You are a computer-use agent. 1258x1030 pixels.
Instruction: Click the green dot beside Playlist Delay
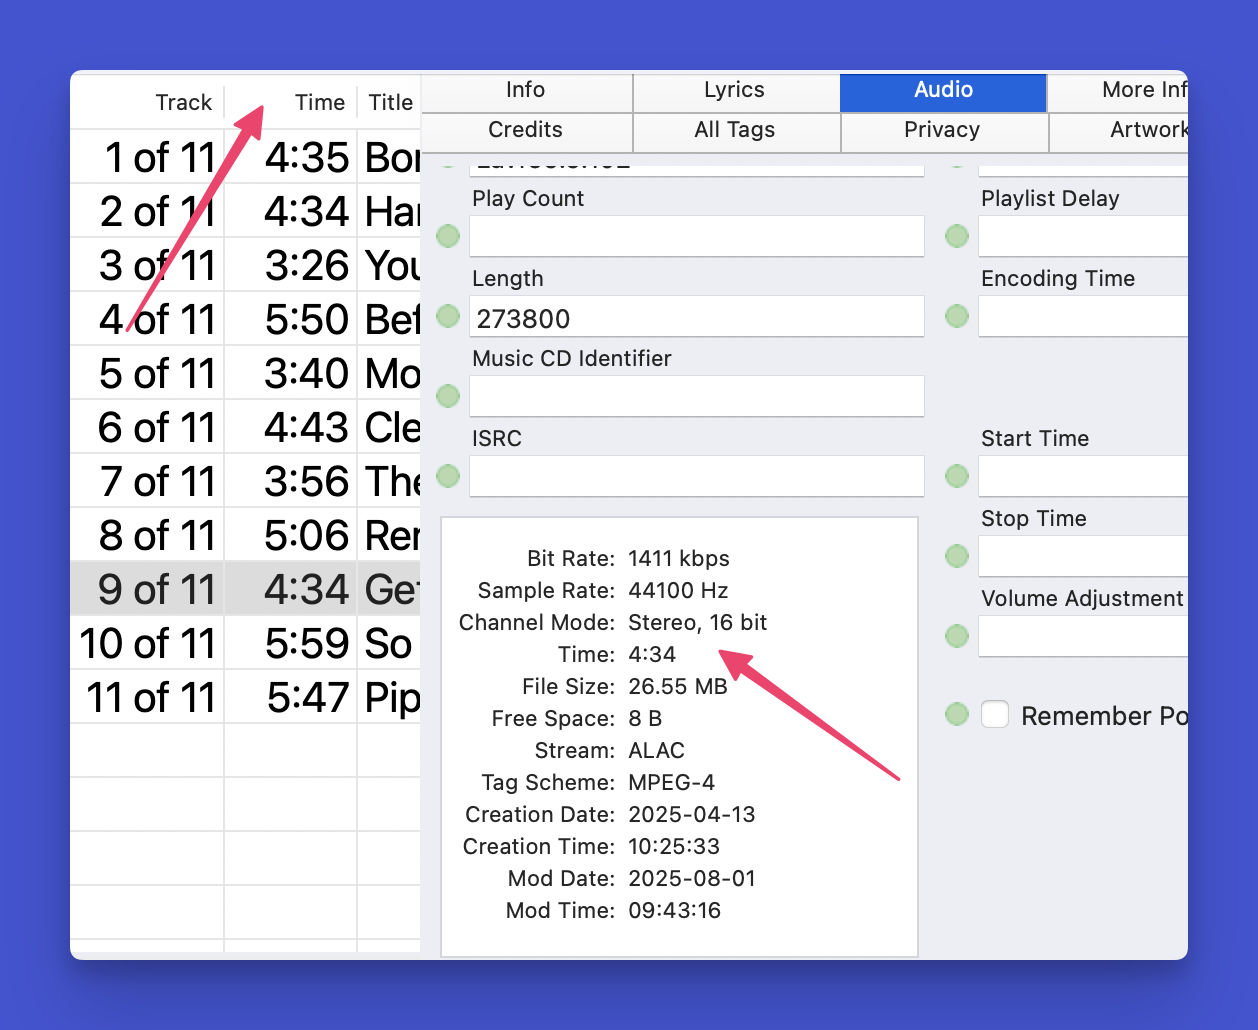(957, 236)
